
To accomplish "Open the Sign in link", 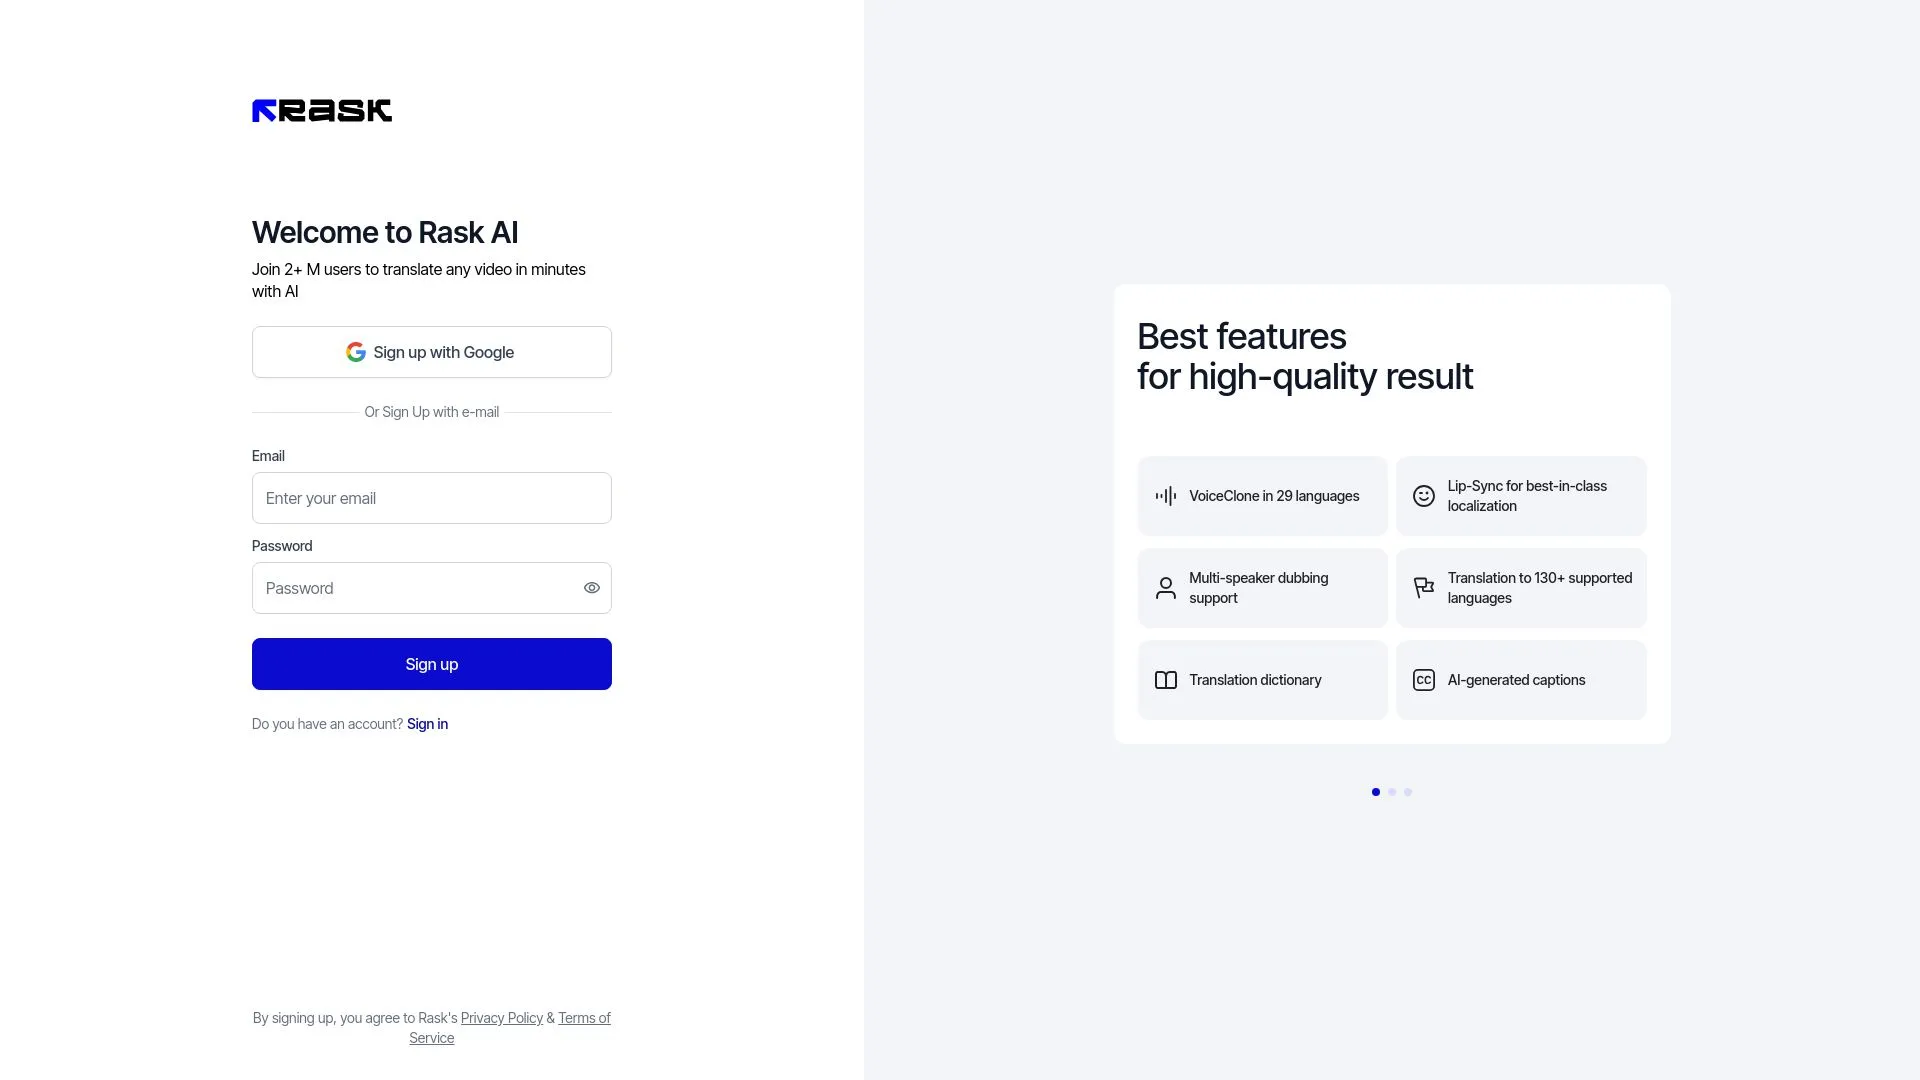I will (x=427, y=724).
